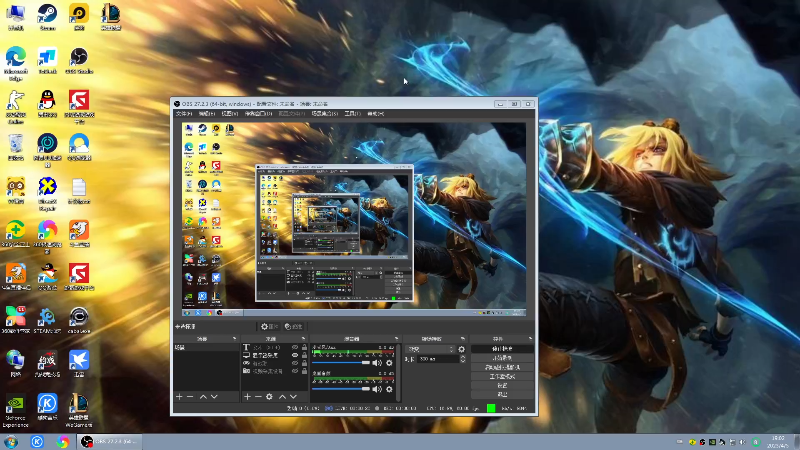The image size is (800, 450).
Task: Open the Mic/Aux audio settings gear
Action: 389,363
